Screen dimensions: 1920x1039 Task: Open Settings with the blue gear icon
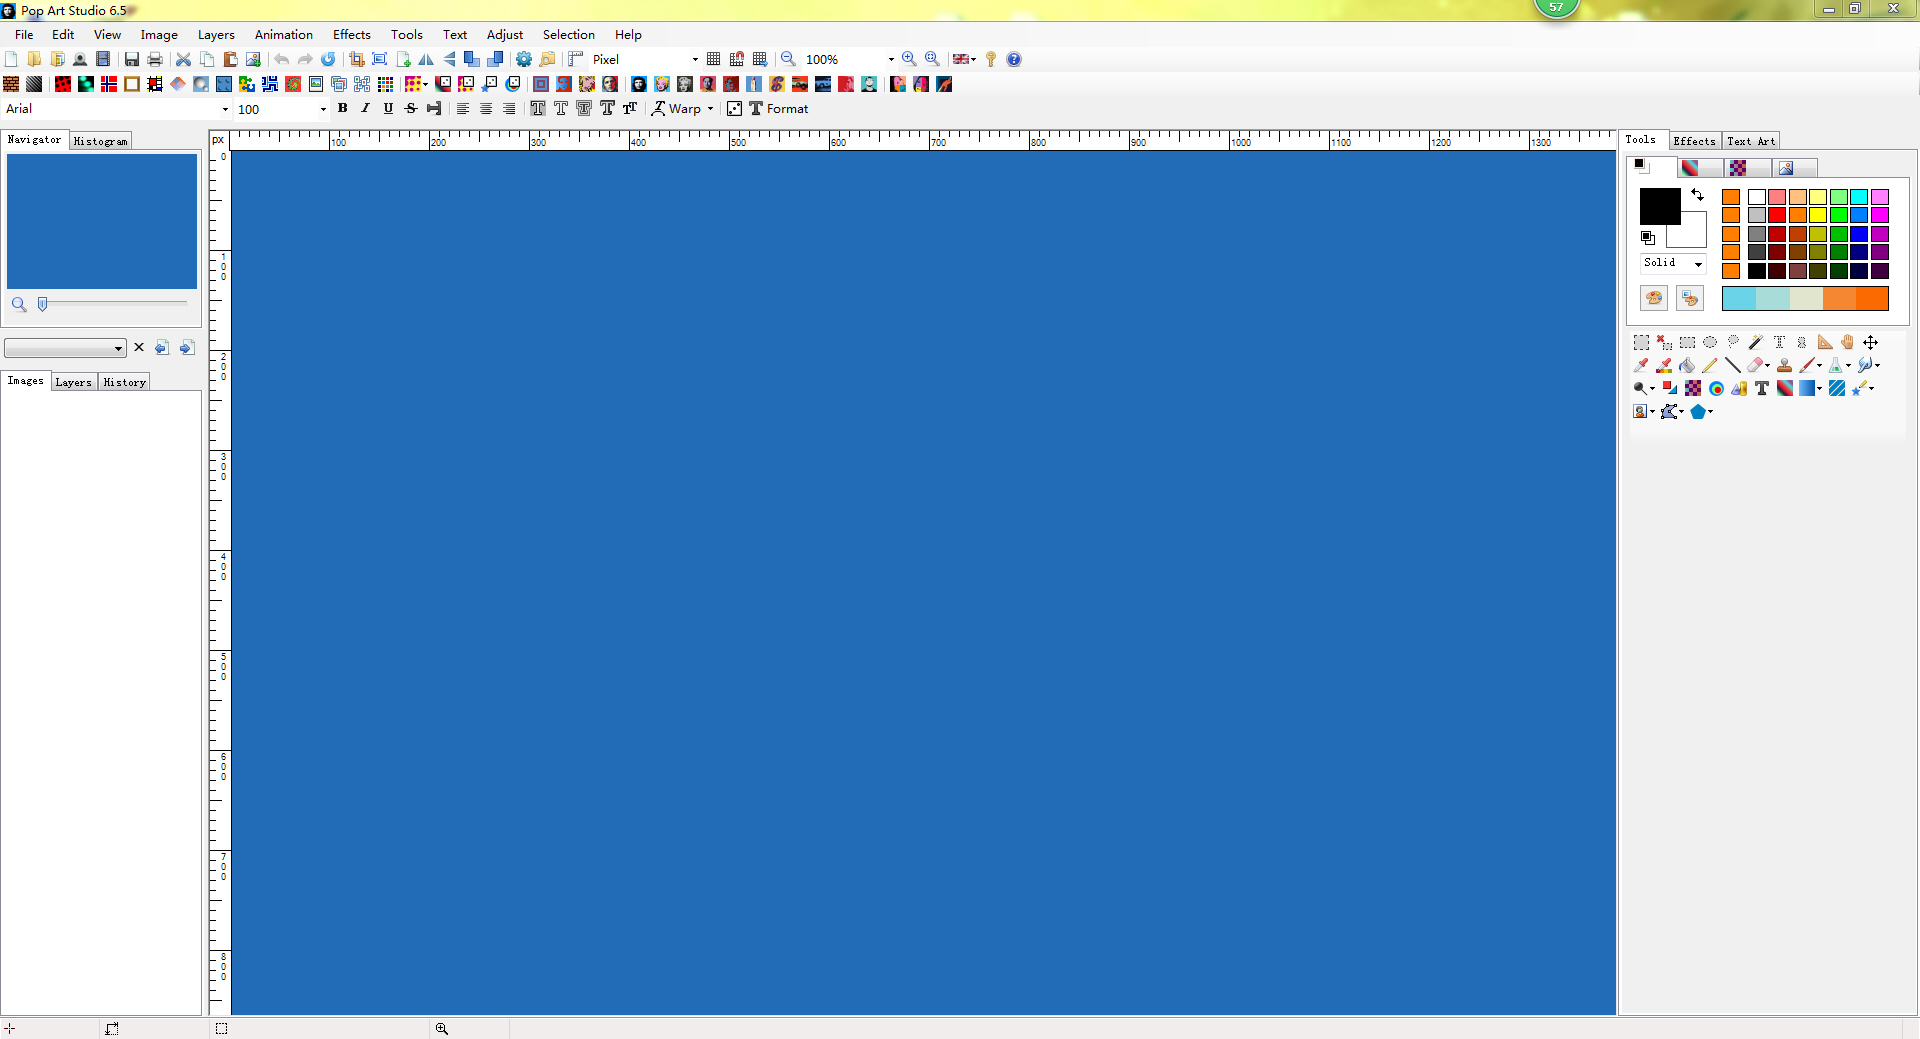pyautogui.click(x=524, y=59)
